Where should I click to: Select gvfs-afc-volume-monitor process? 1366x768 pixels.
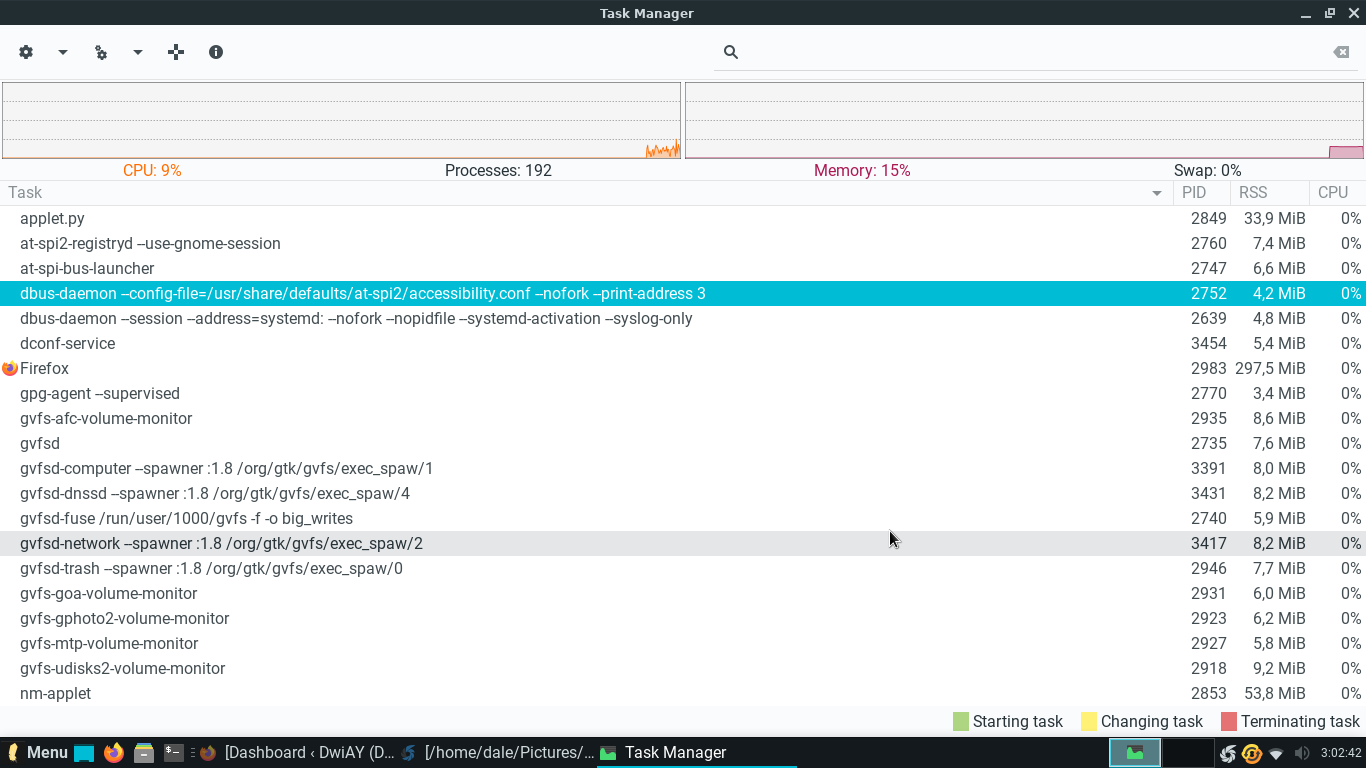tap(683, 418)
